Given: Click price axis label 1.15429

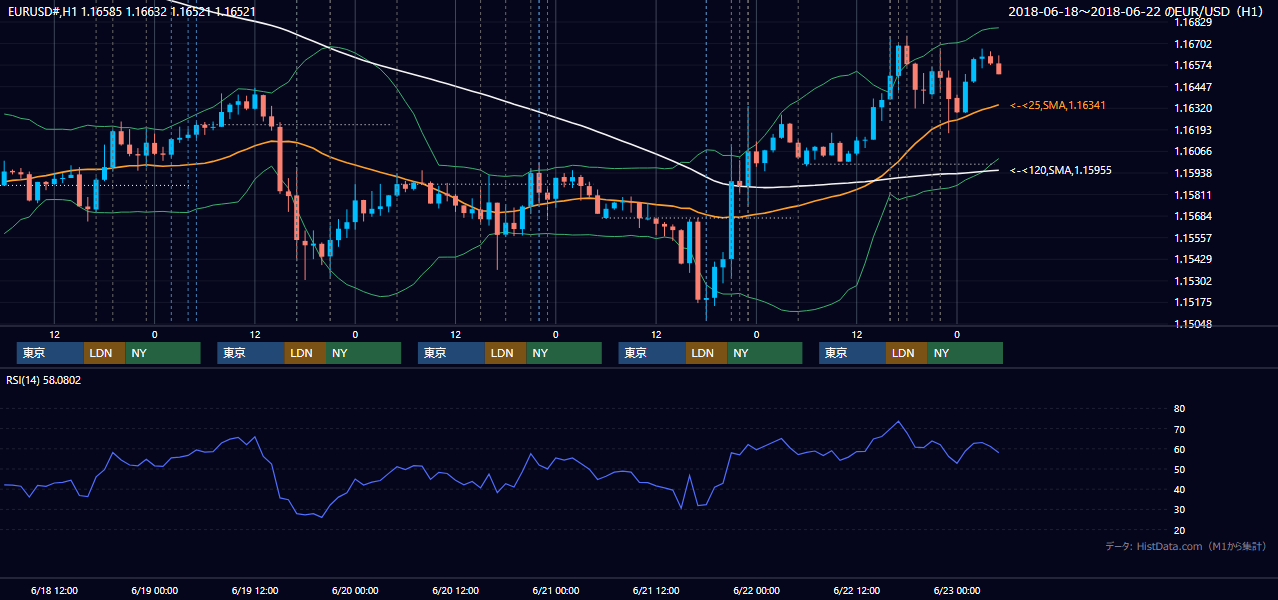Looking at the screenshot, I should 1192,259.
